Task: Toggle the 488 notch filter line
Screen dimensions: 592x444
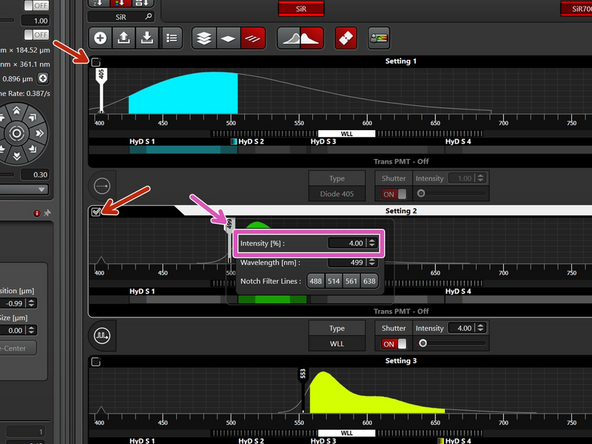Action: [316, 281]
